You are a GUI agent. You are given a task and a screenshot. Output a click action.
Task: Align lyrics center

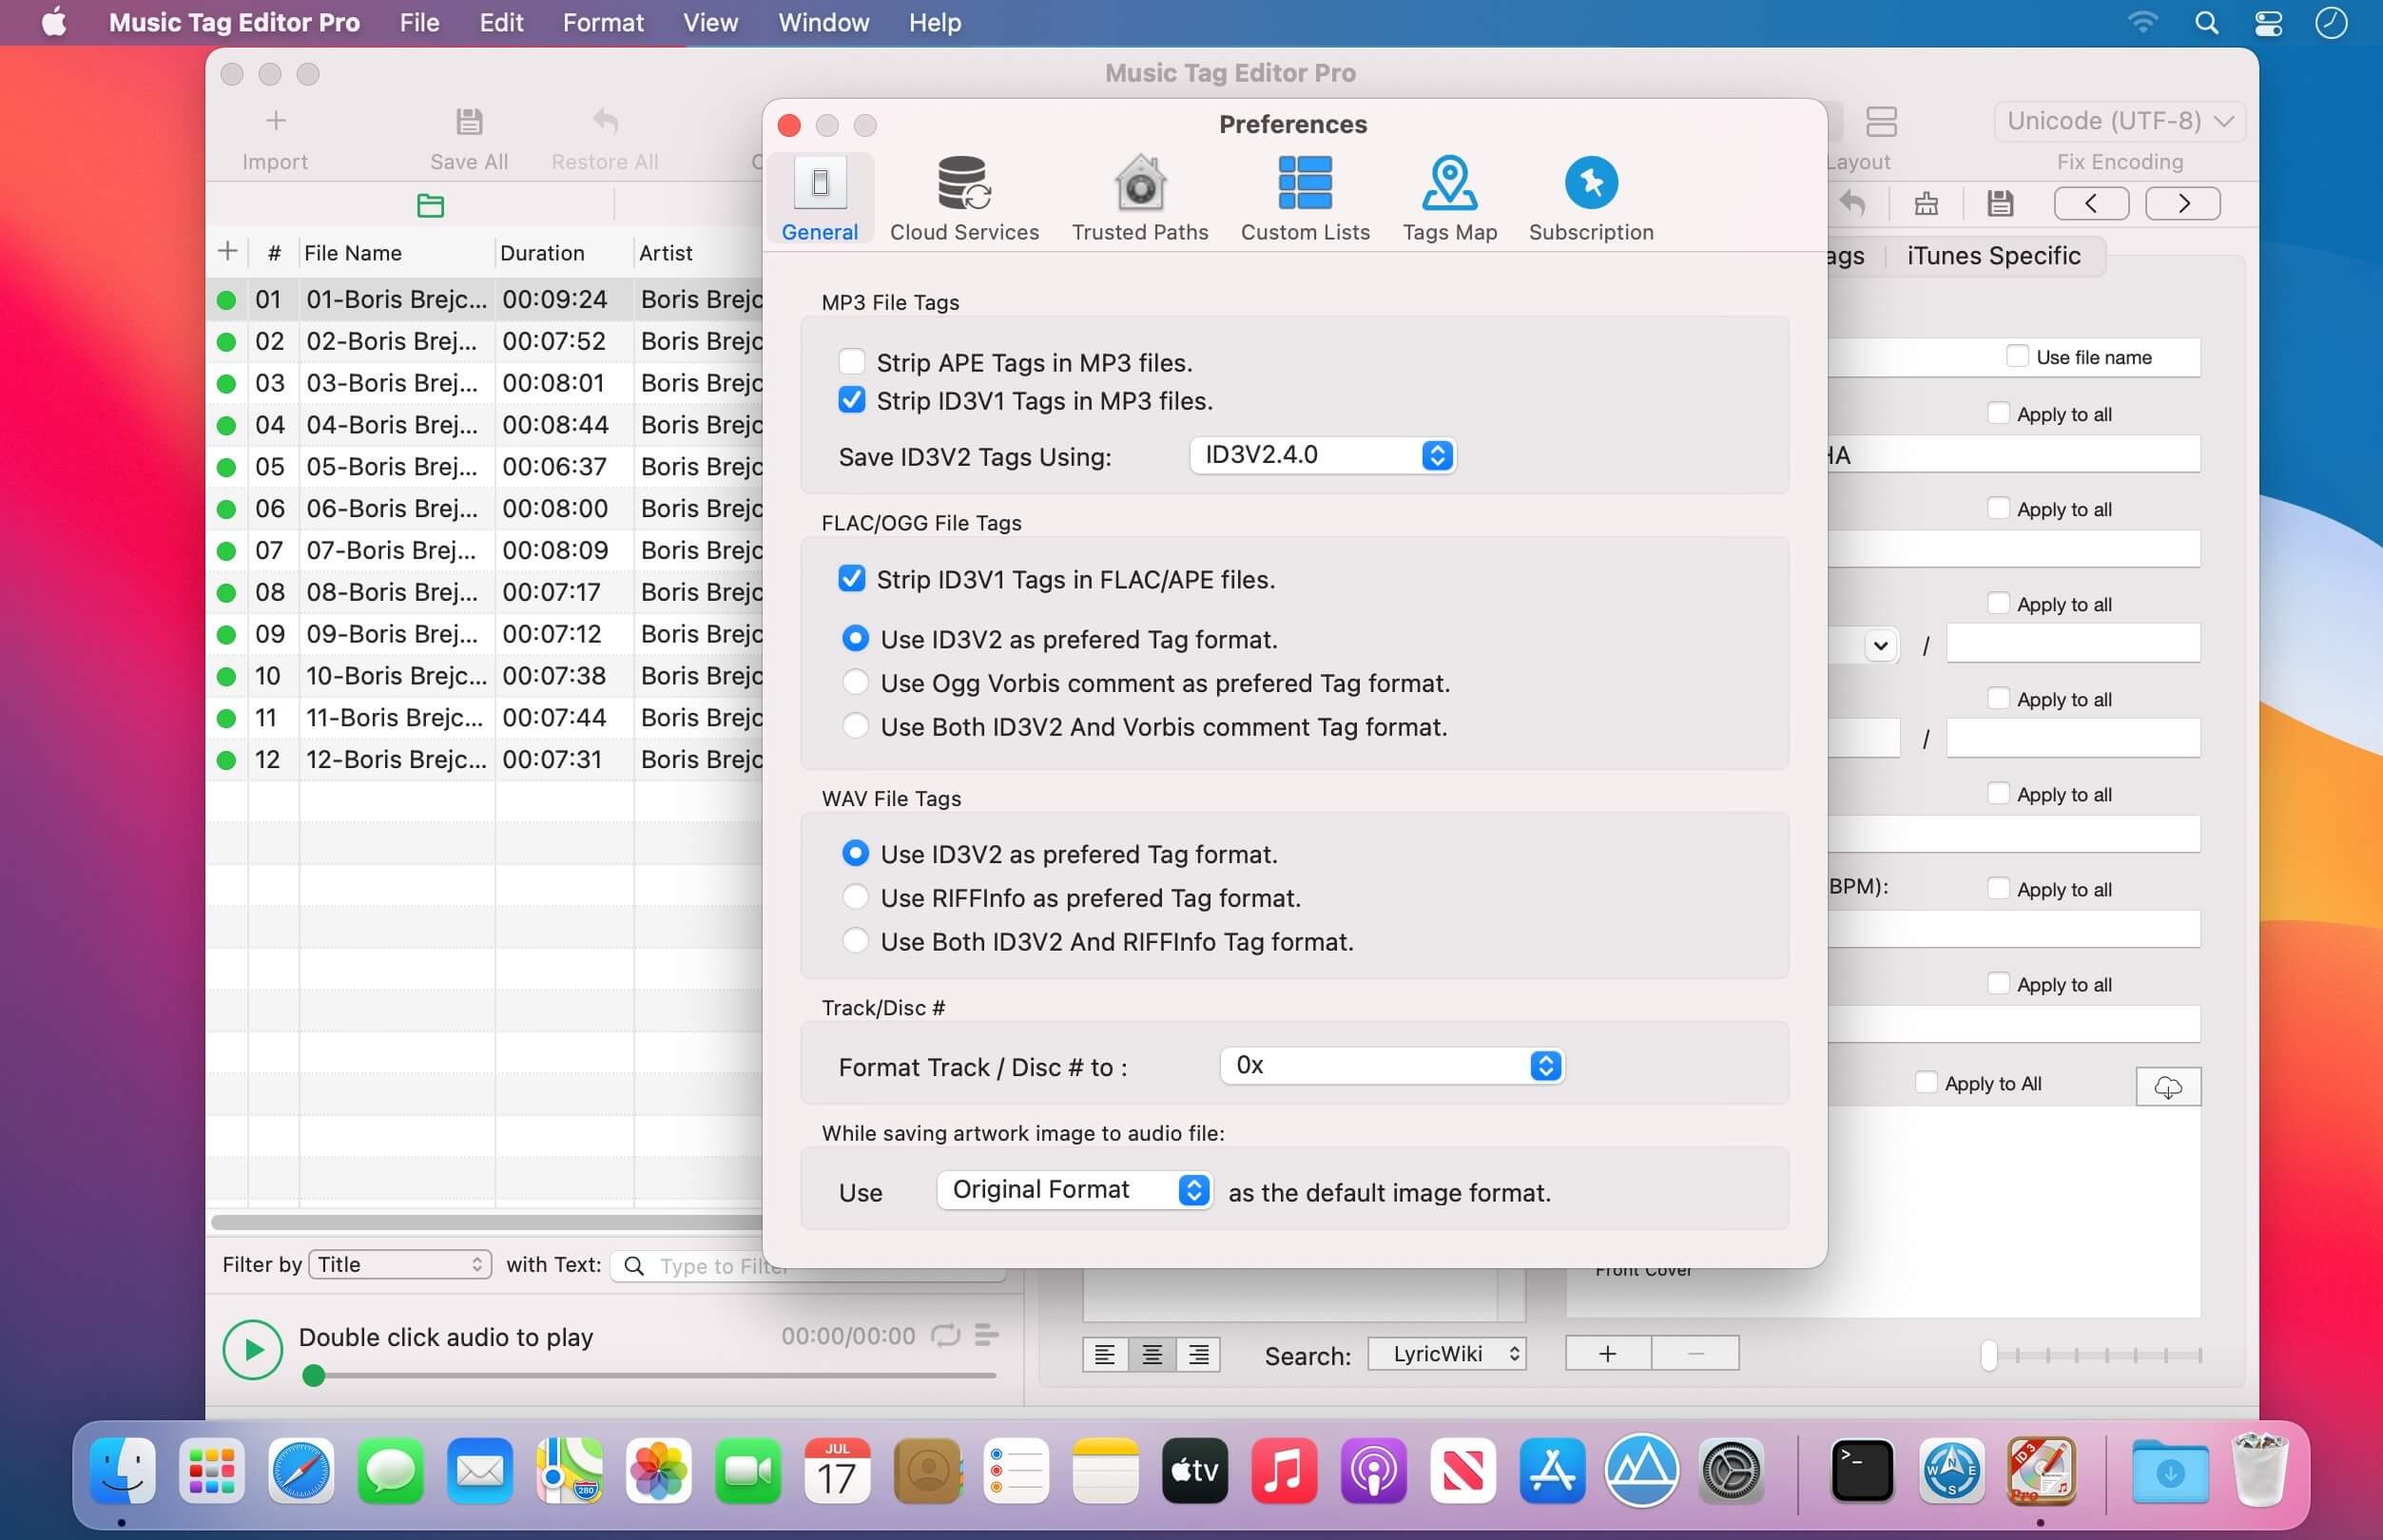(x=1151, y=1354)
